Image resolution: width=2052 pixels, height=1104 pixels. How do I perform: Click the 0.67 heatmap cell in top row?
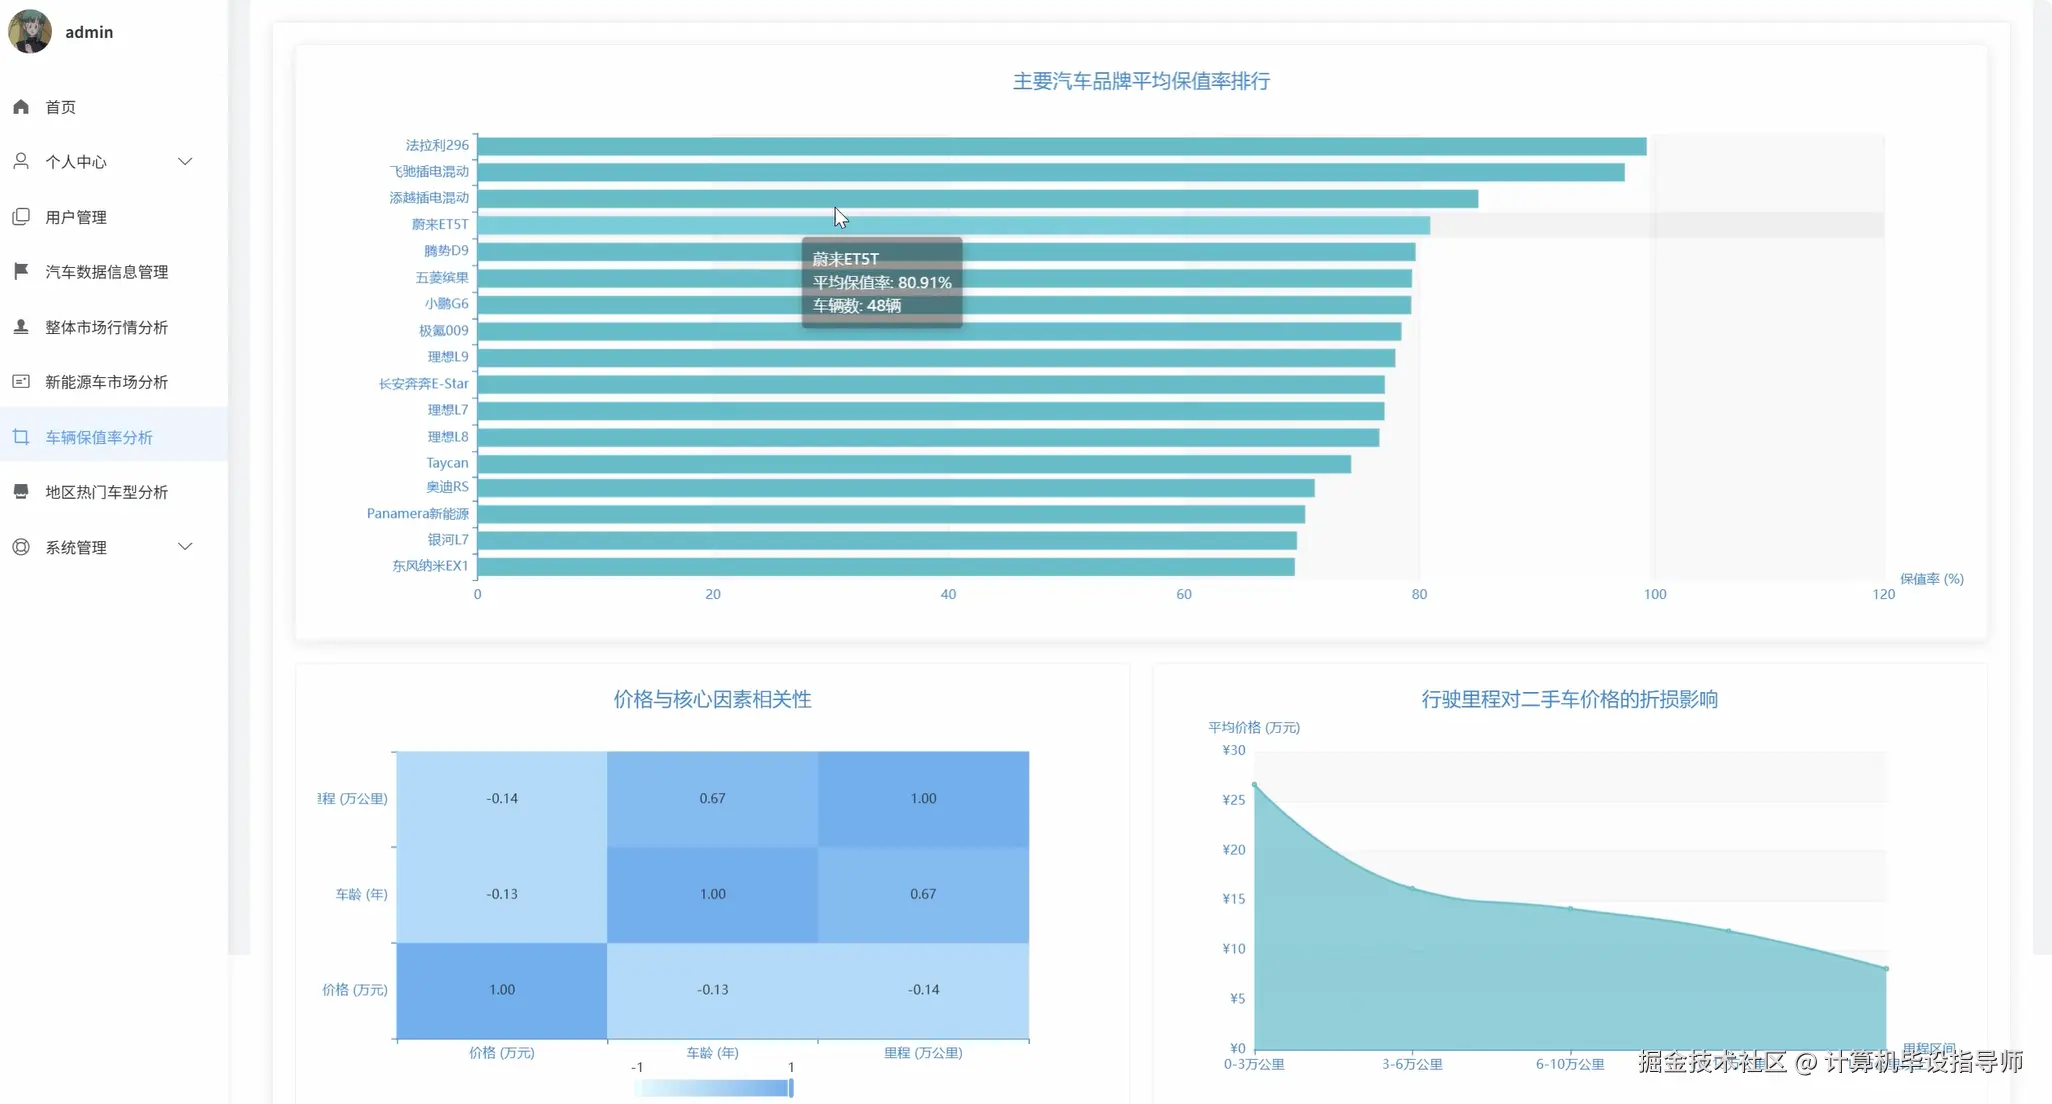712,798
